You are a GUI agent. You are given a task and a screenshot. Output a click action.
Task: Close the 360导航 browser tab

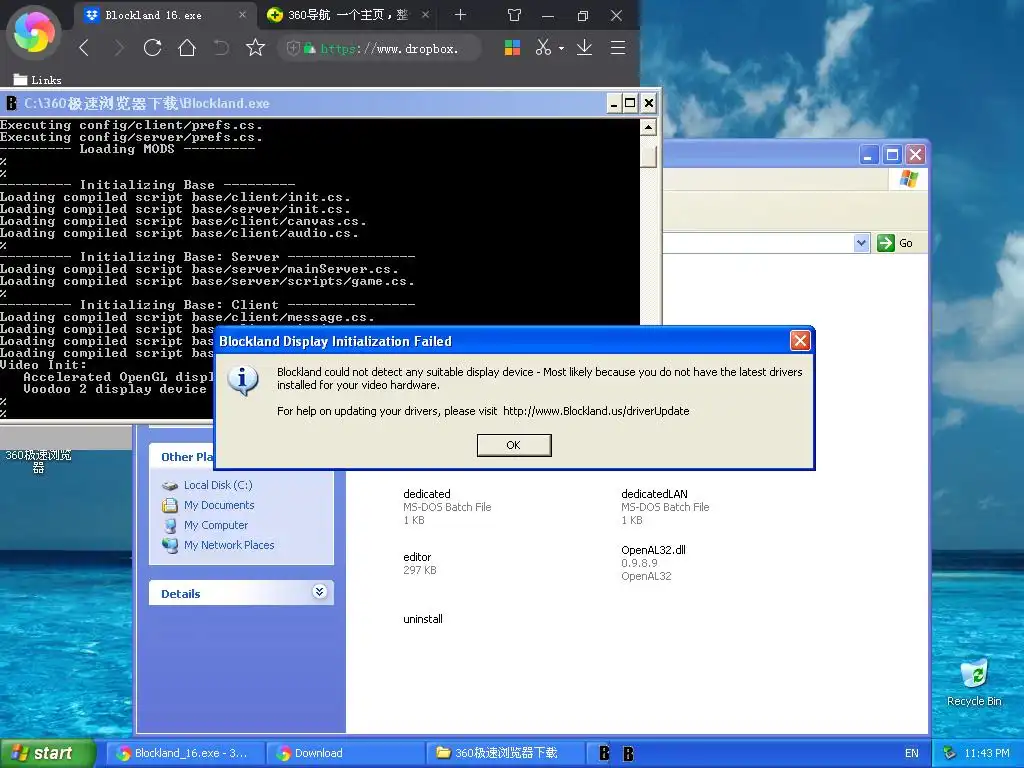(425, 15)
